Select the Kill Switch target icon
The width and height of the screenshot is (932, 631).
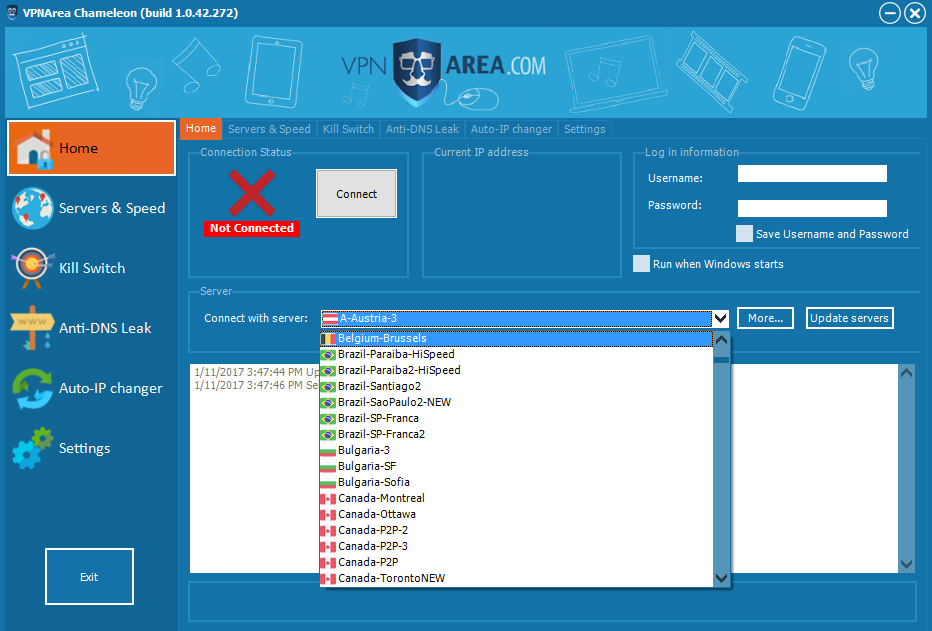point(33,268)
